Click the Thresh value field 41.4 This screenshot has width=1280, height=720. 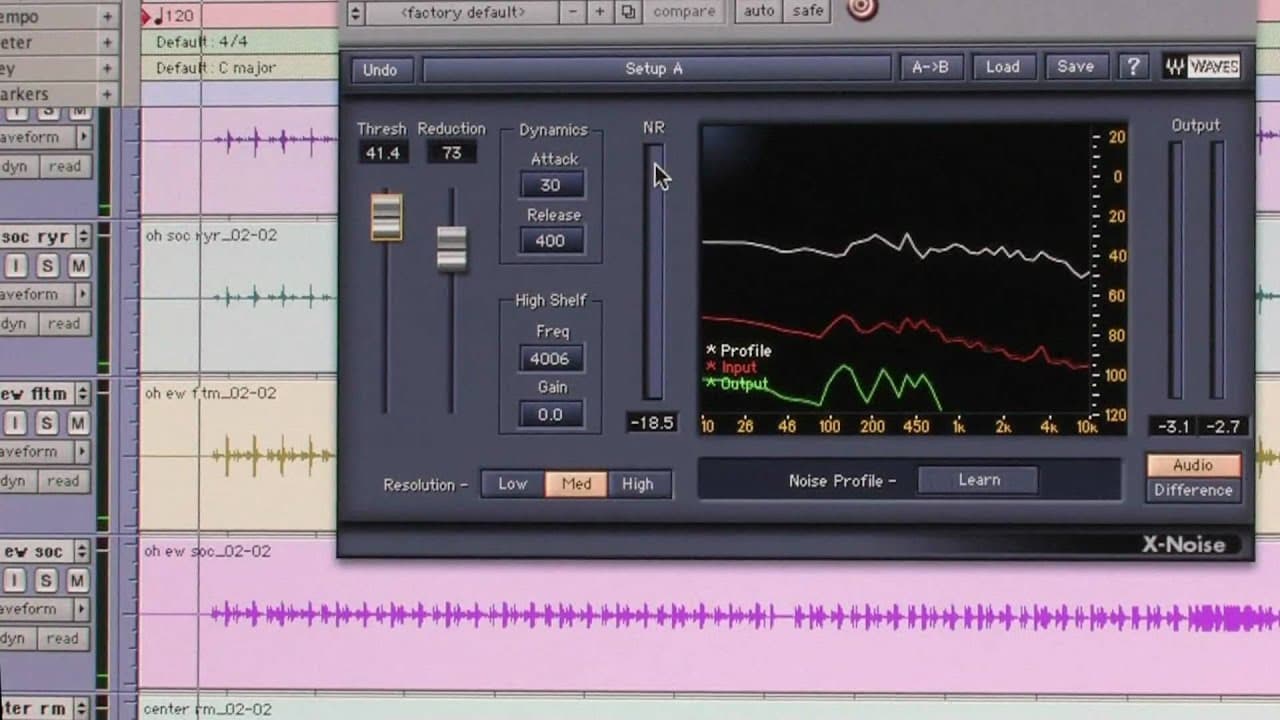click(382, 153)
